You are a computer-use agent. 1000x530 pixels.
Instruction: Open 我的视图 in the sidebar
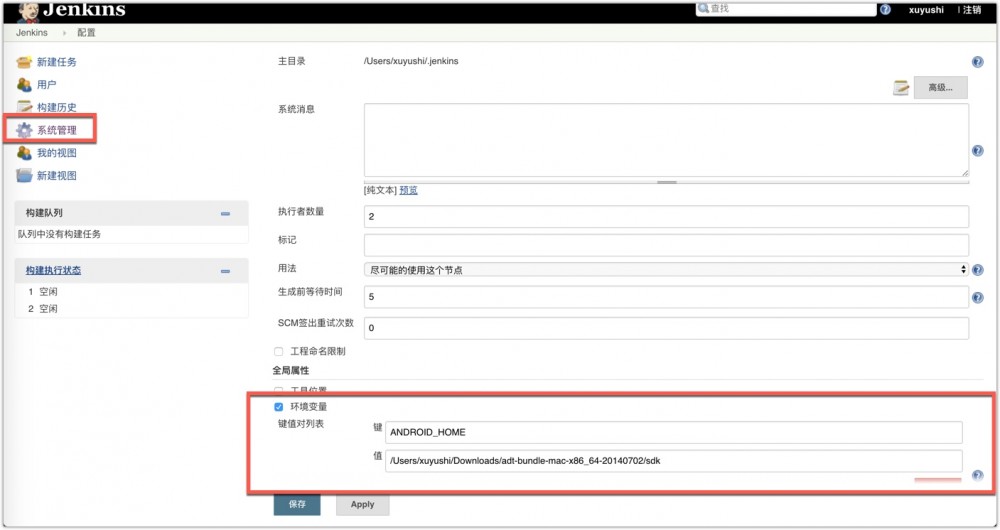coord(57,153)
